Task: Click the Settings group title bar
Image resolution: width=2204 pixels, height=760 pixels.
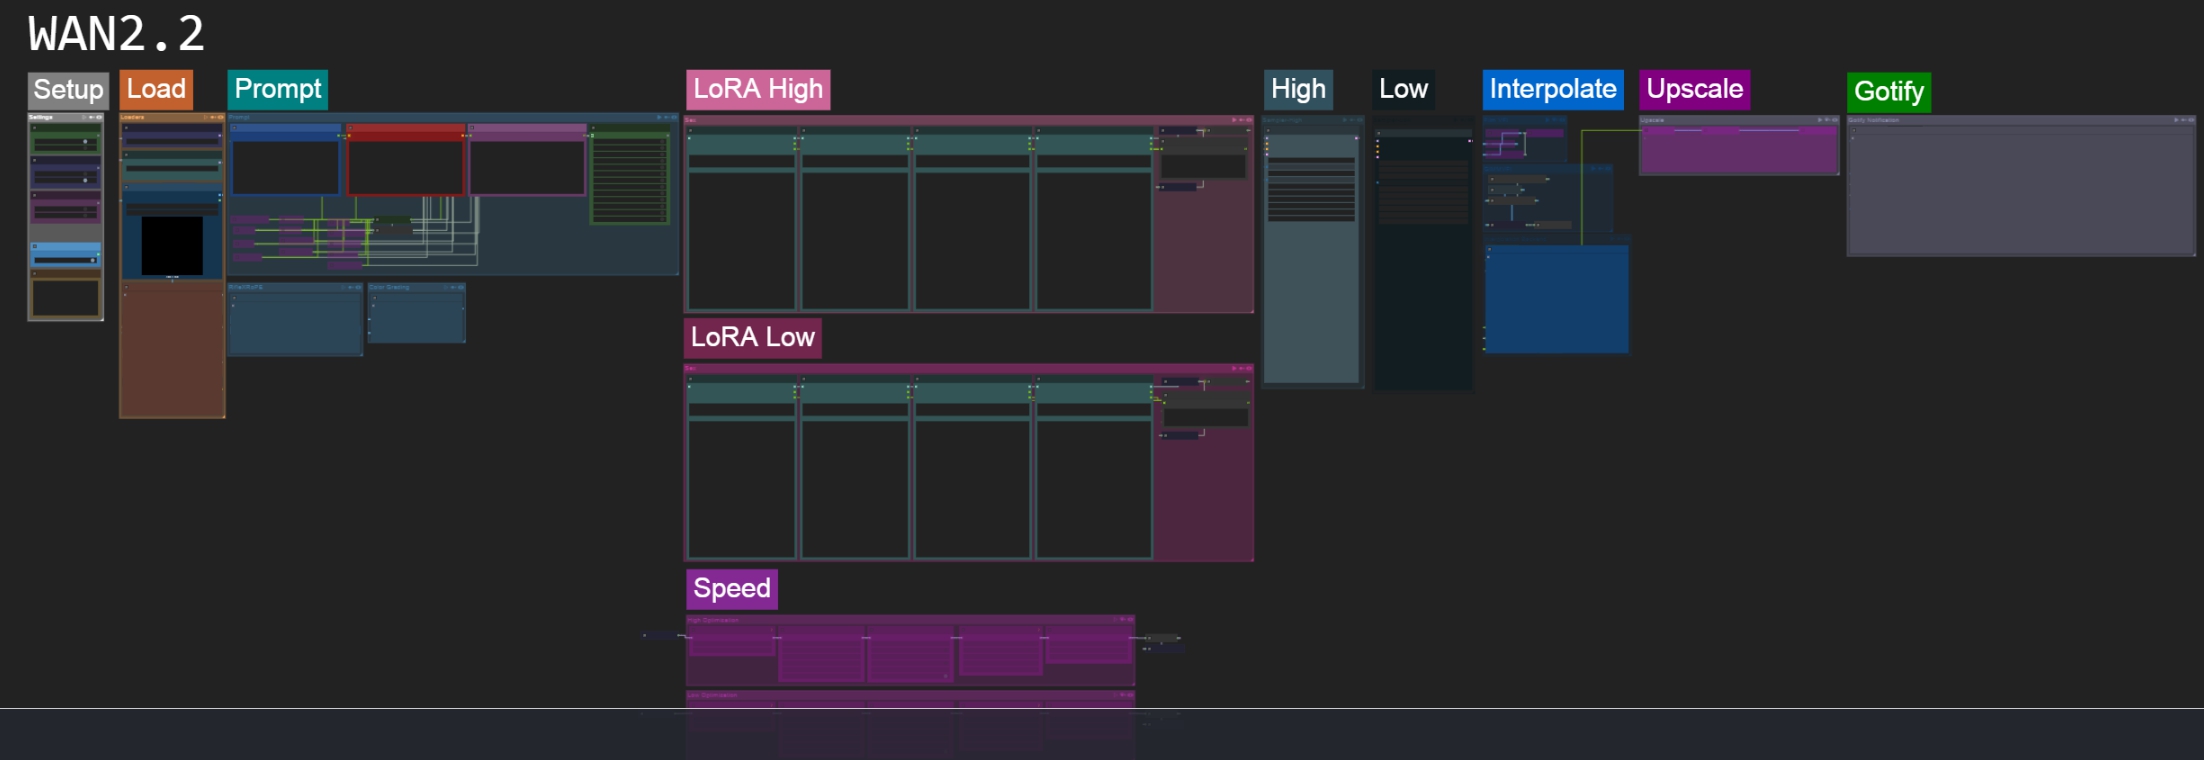Action: click(66, 117)
